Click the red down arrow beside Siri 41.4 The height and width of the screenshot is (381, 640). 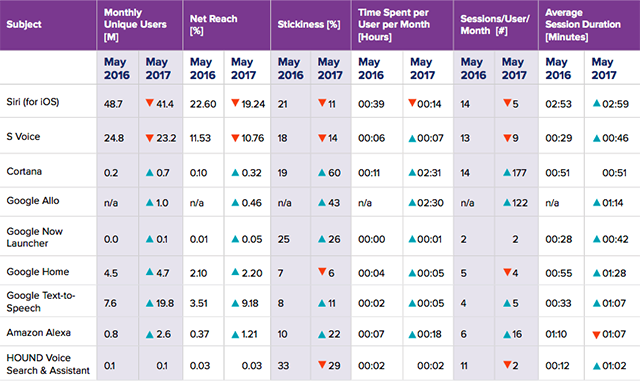150,103
